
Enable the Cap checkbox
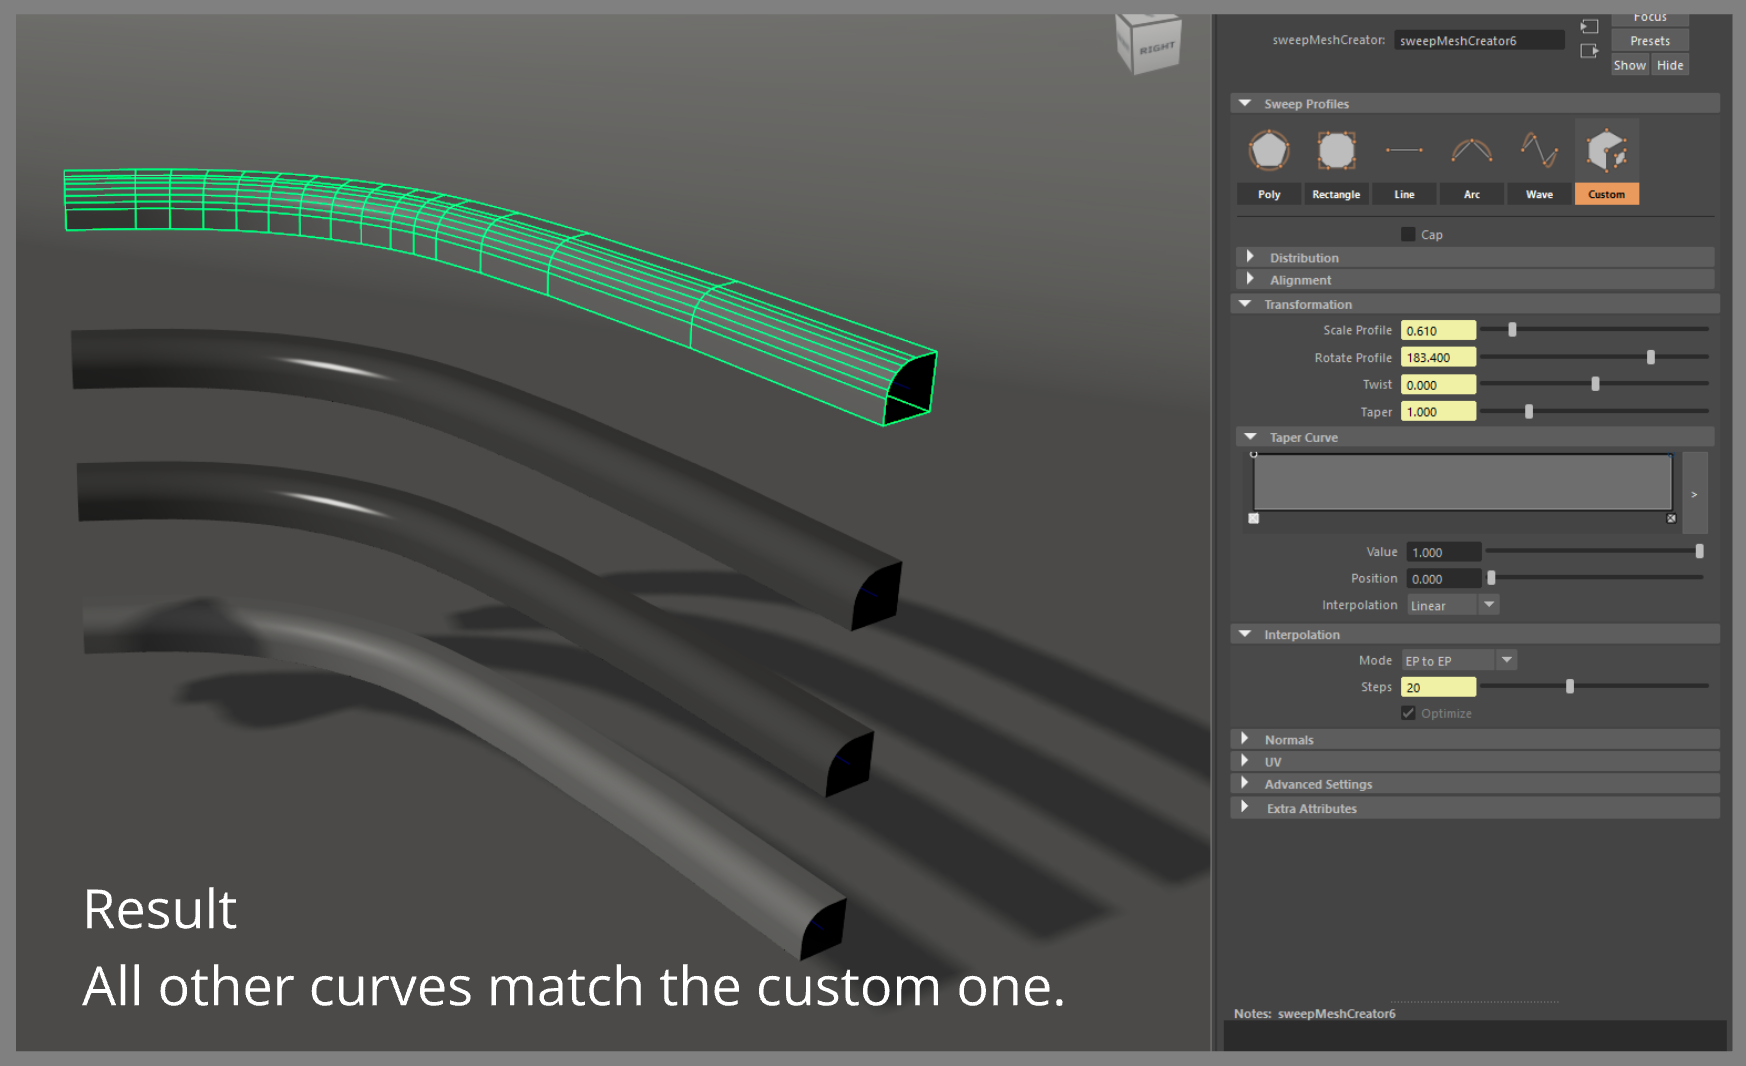pos(1408,235)
